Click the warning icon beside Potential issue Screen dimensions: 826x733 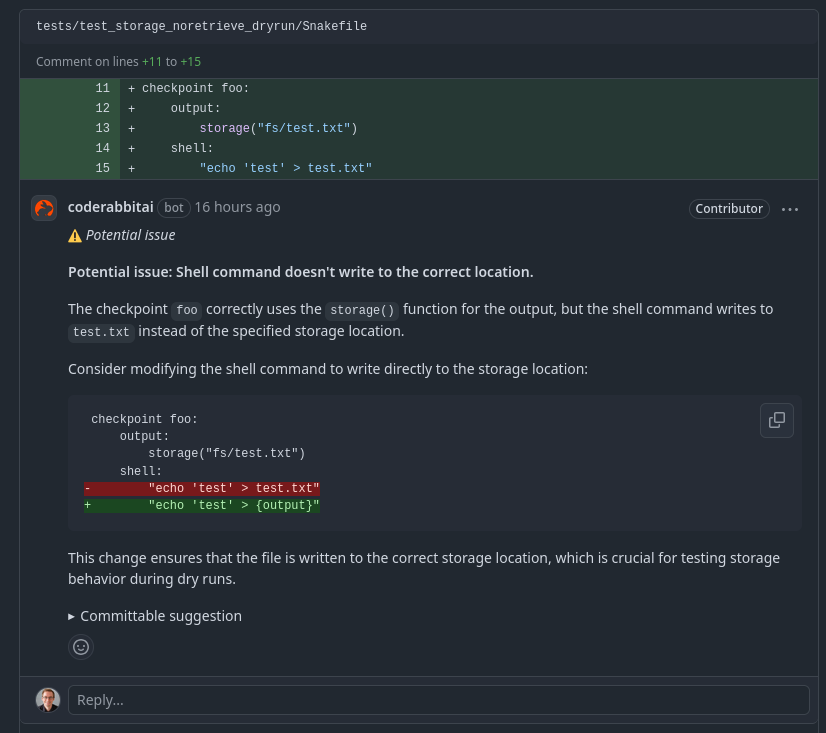[x=75, y=236]
